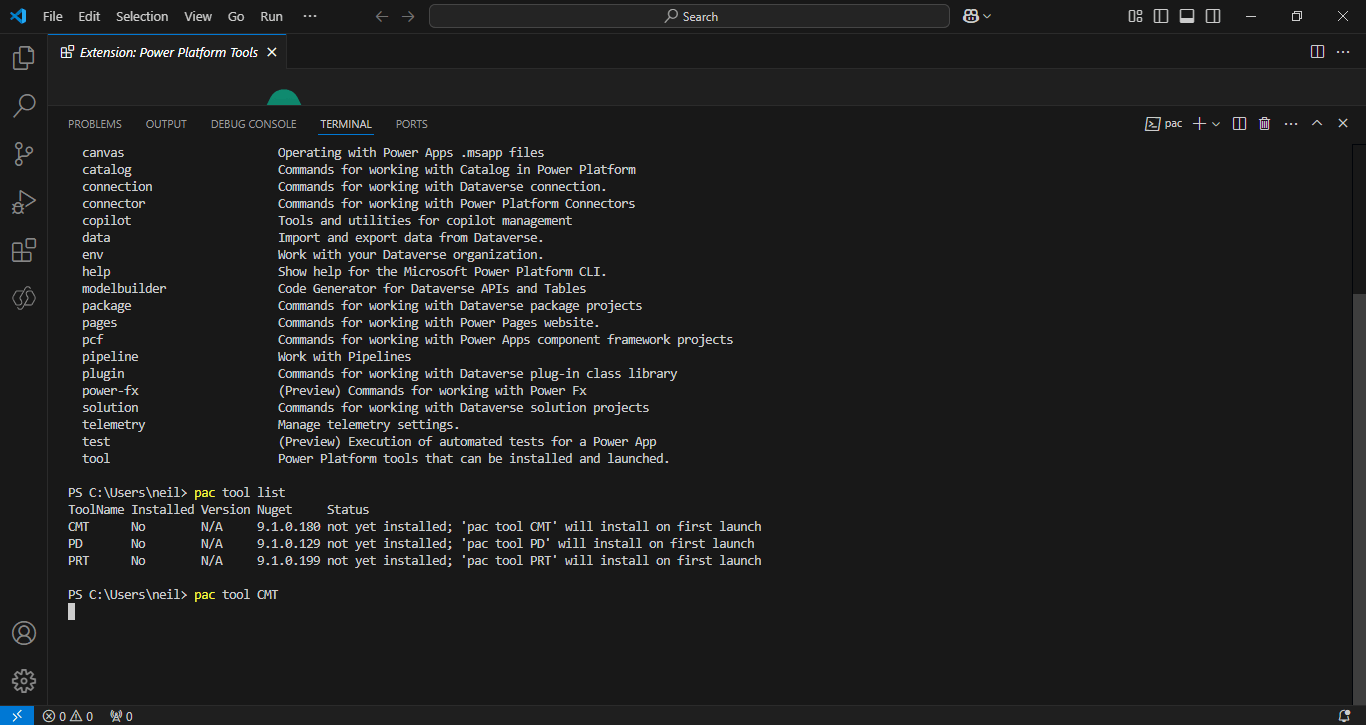Open the Explorer view in activity bar

[x=23, y=58]
